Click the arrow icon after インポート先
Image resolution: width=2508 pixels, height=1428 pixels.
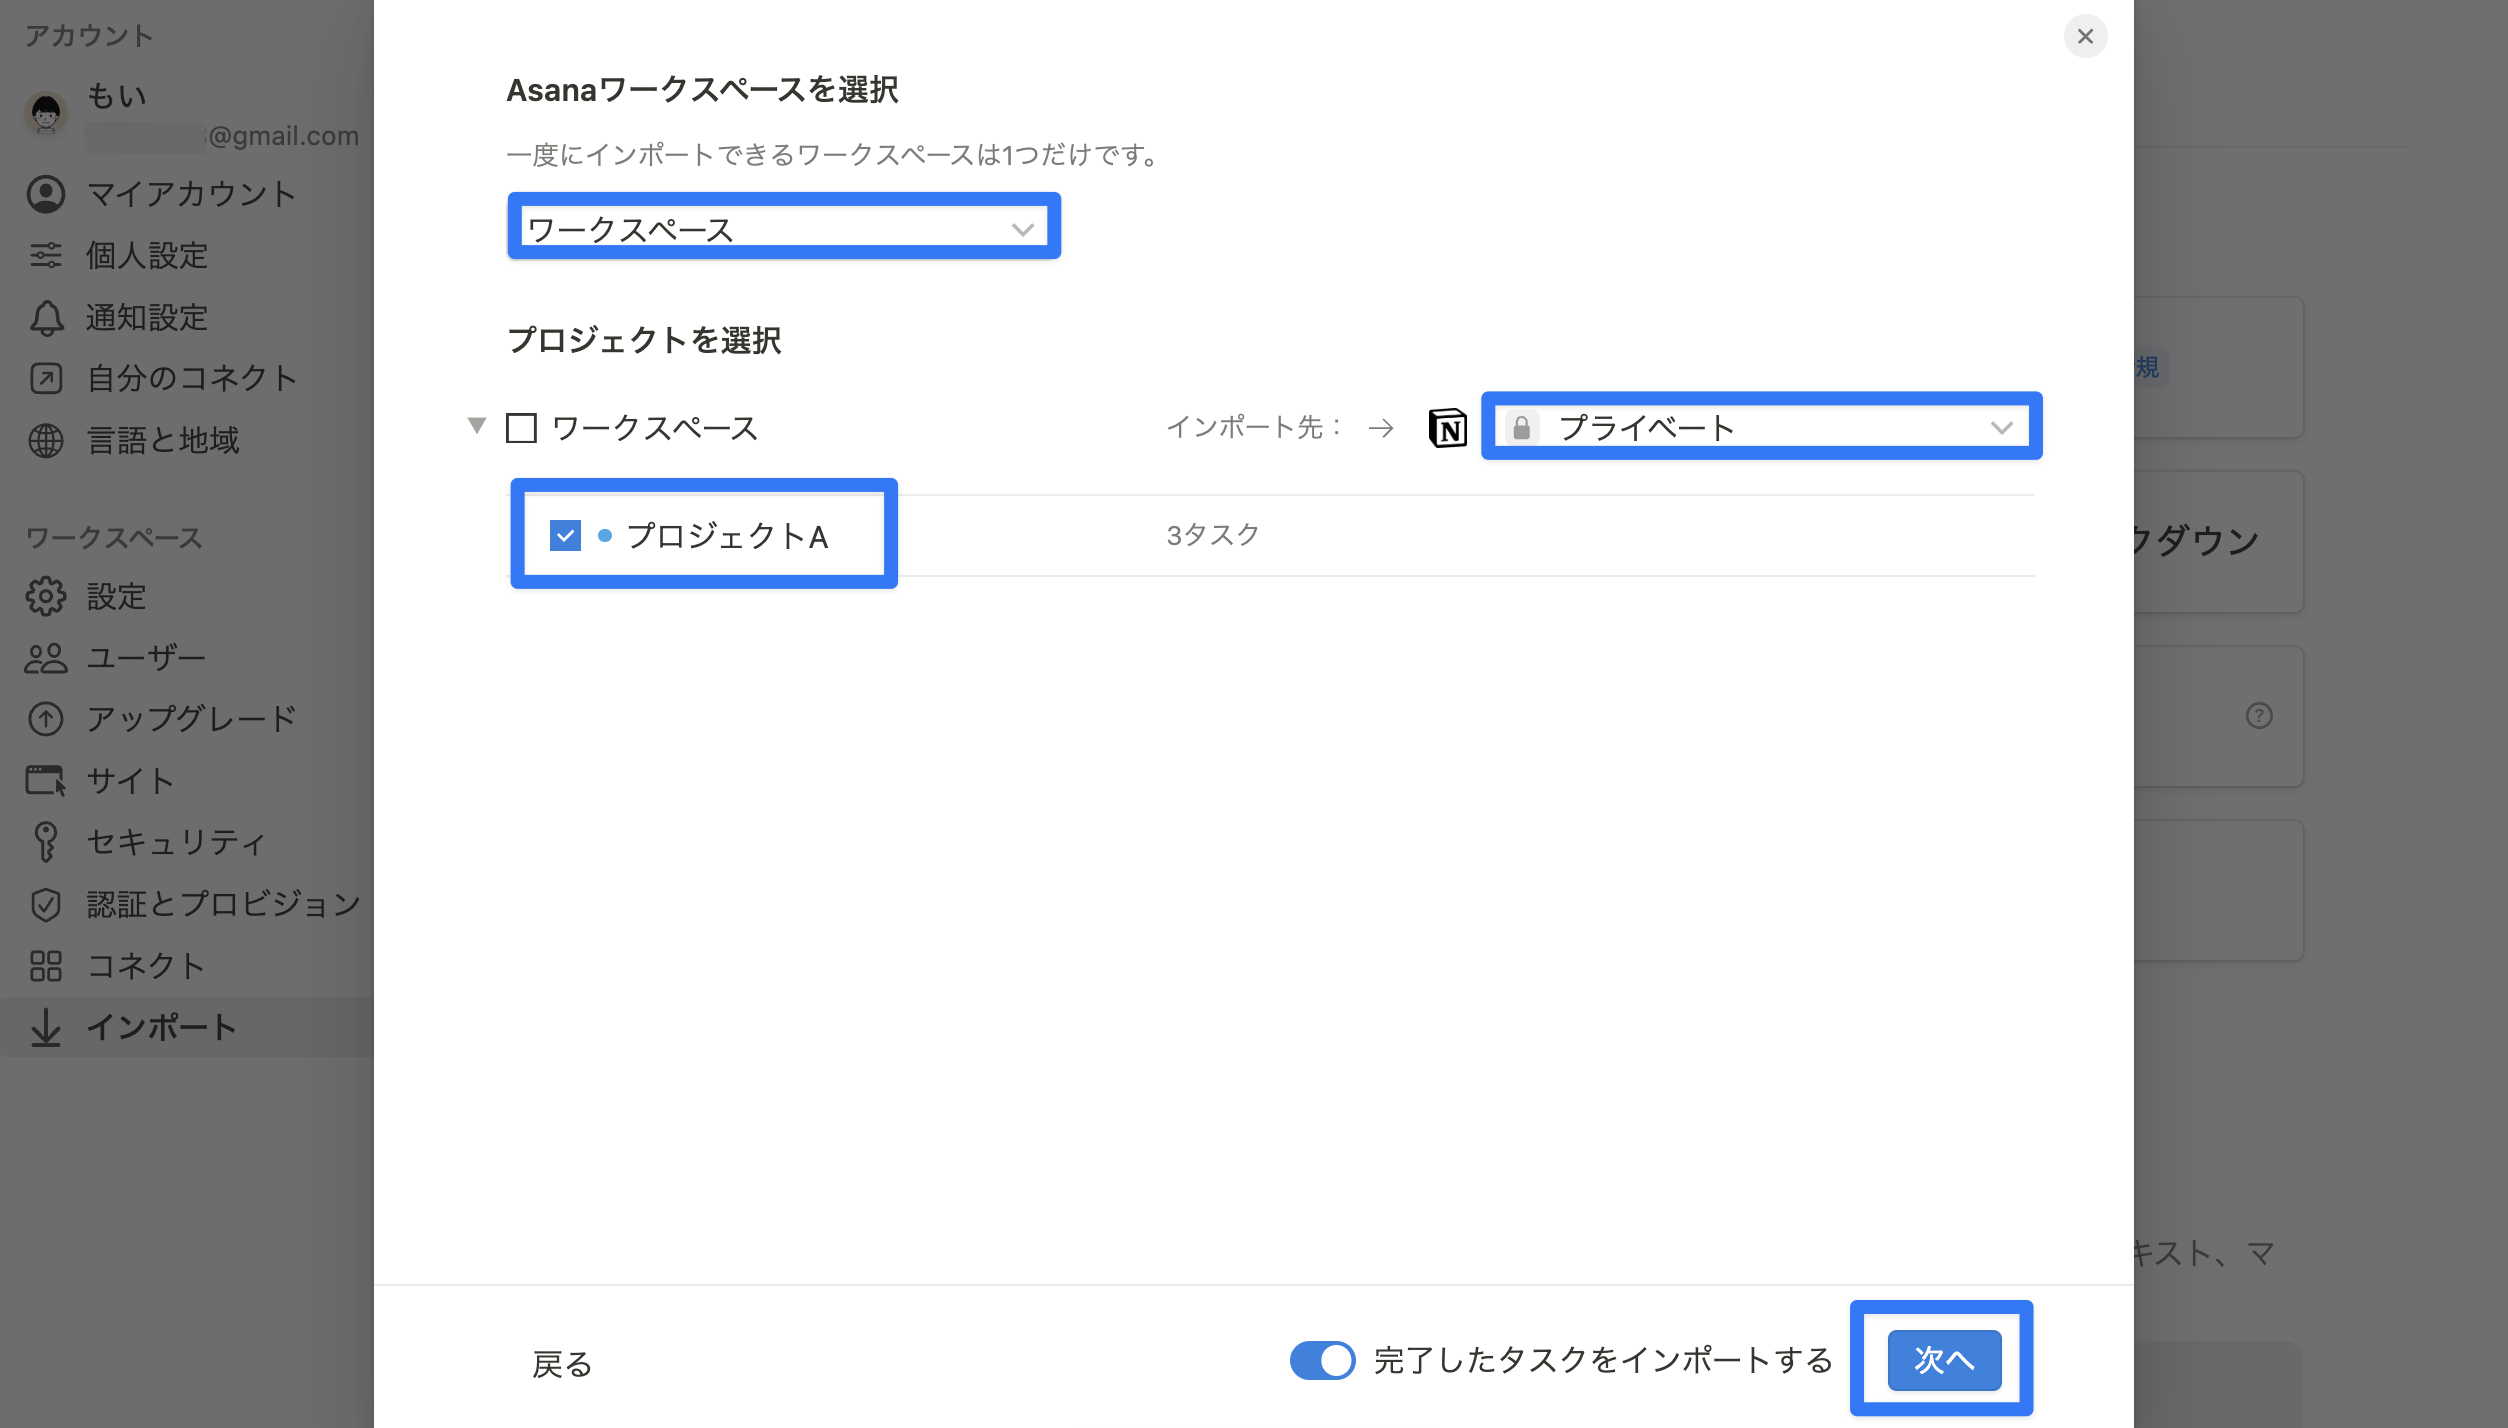(x=1381, y=428)
